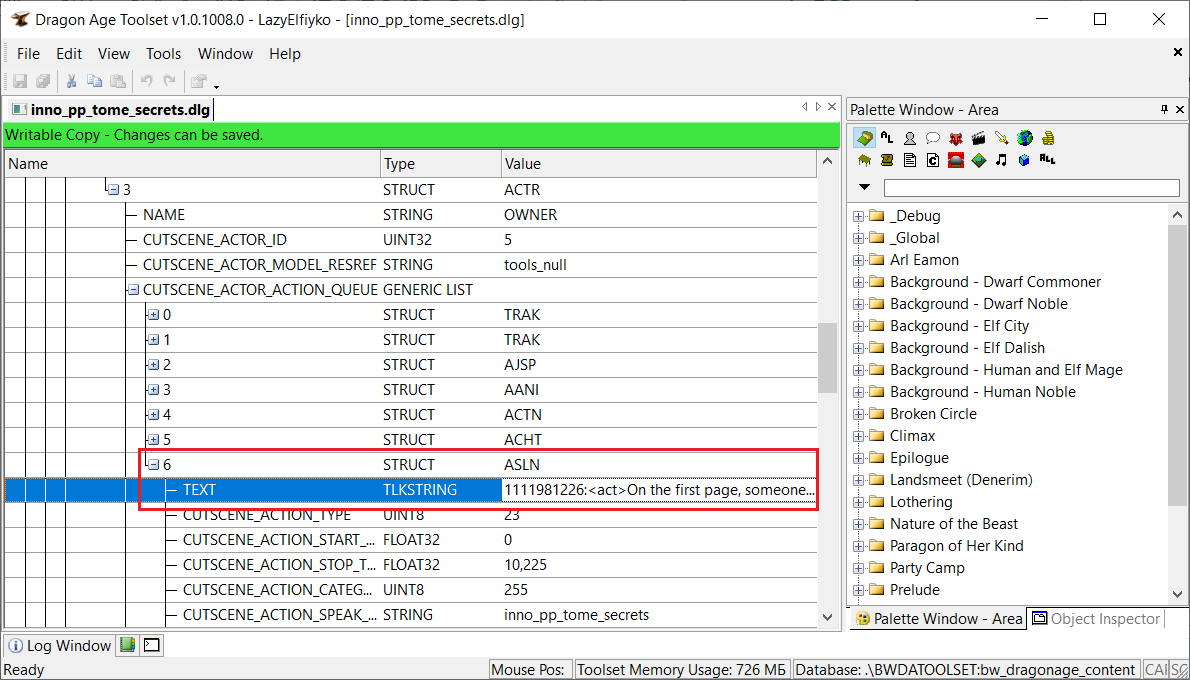Image resolution: width=1190 pixels, height=680 pixels.
Task: Expand action struct 5 ACHT
Action: (153, 440)
